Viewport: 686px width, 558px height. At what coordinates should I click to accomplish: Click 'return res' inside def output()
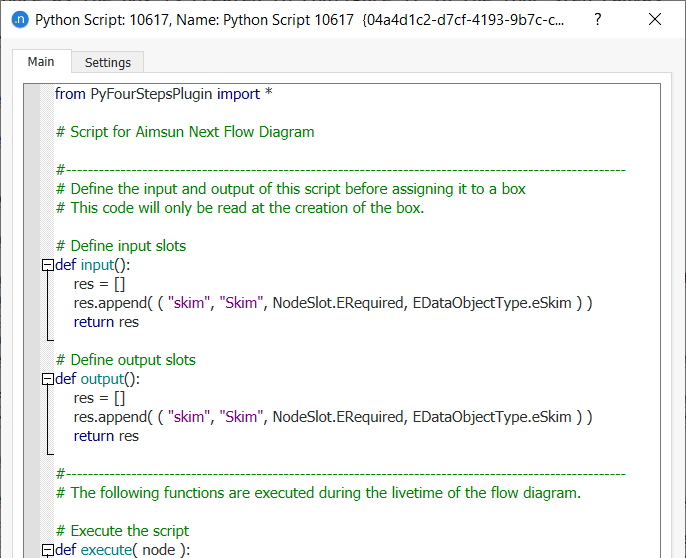coord(106,436)
